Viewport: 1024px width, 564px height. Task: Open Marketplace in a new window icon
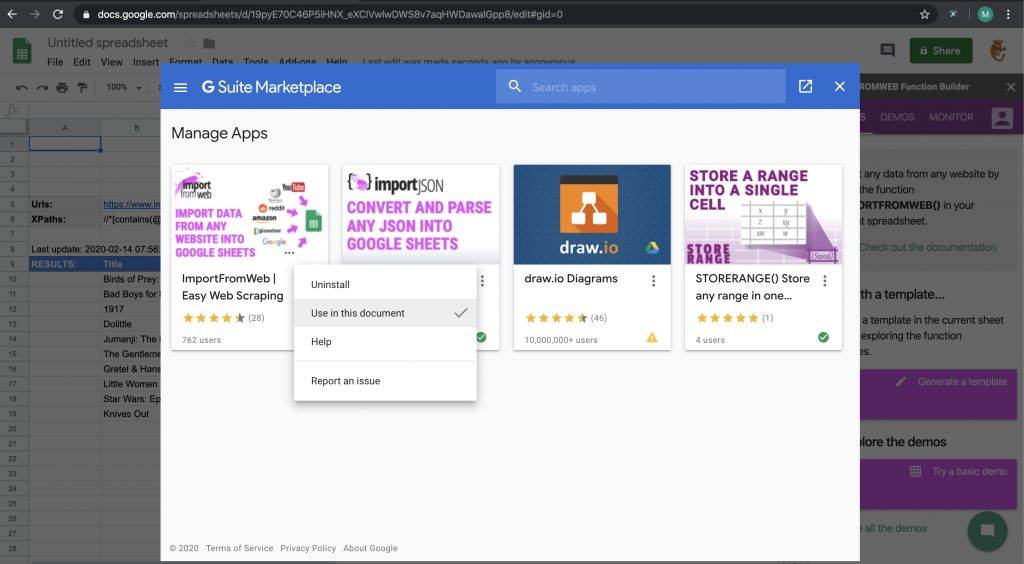[805, 86]
